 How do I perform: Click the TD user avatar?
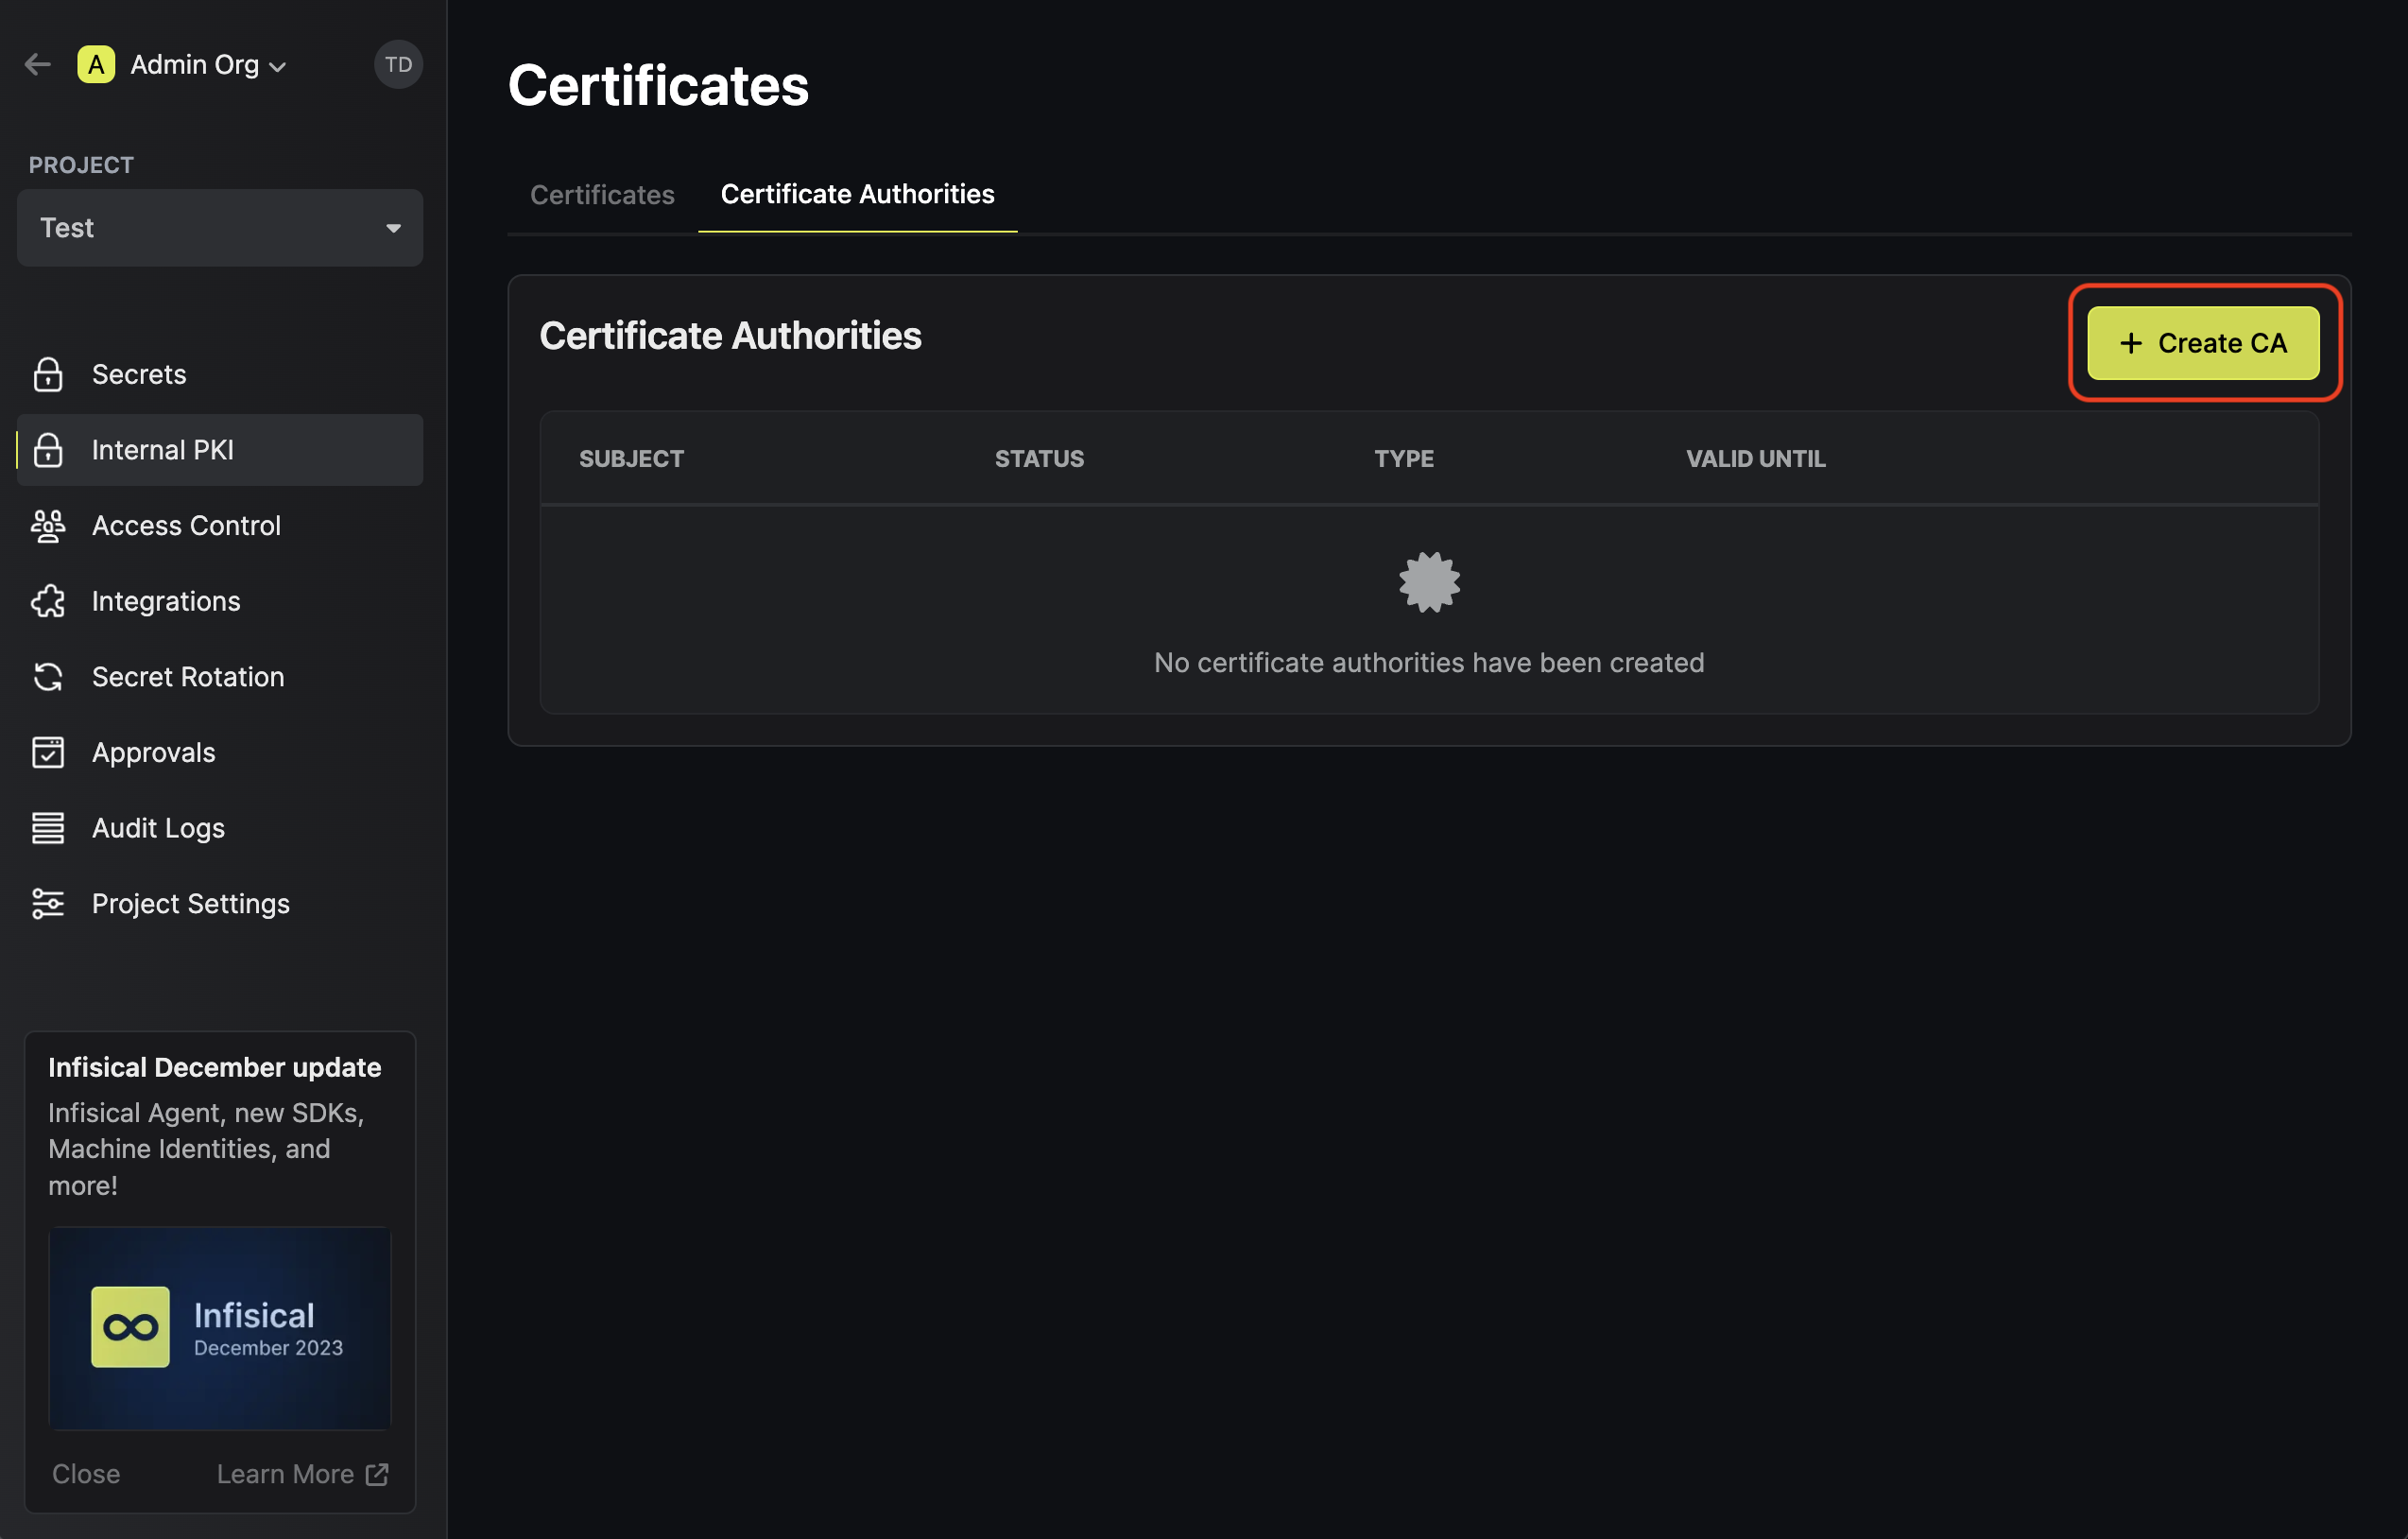pos(398,65)
